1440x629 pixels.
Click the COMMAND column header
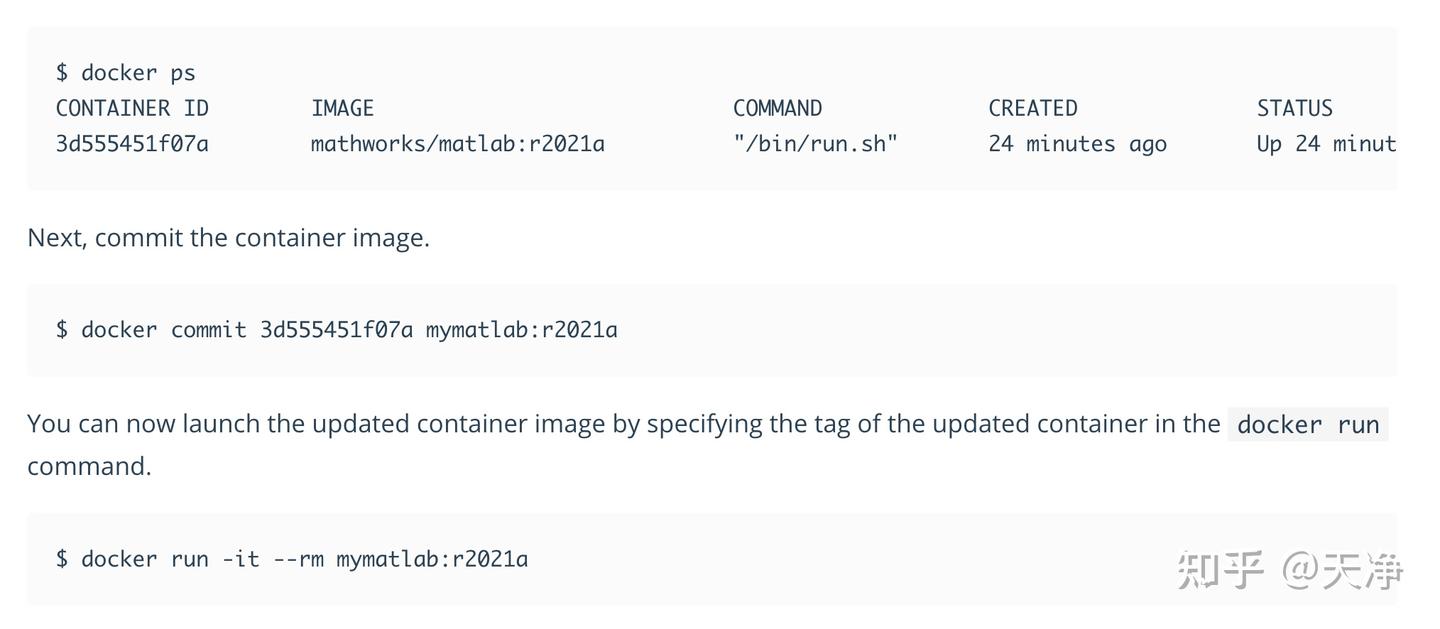[777, 108]
